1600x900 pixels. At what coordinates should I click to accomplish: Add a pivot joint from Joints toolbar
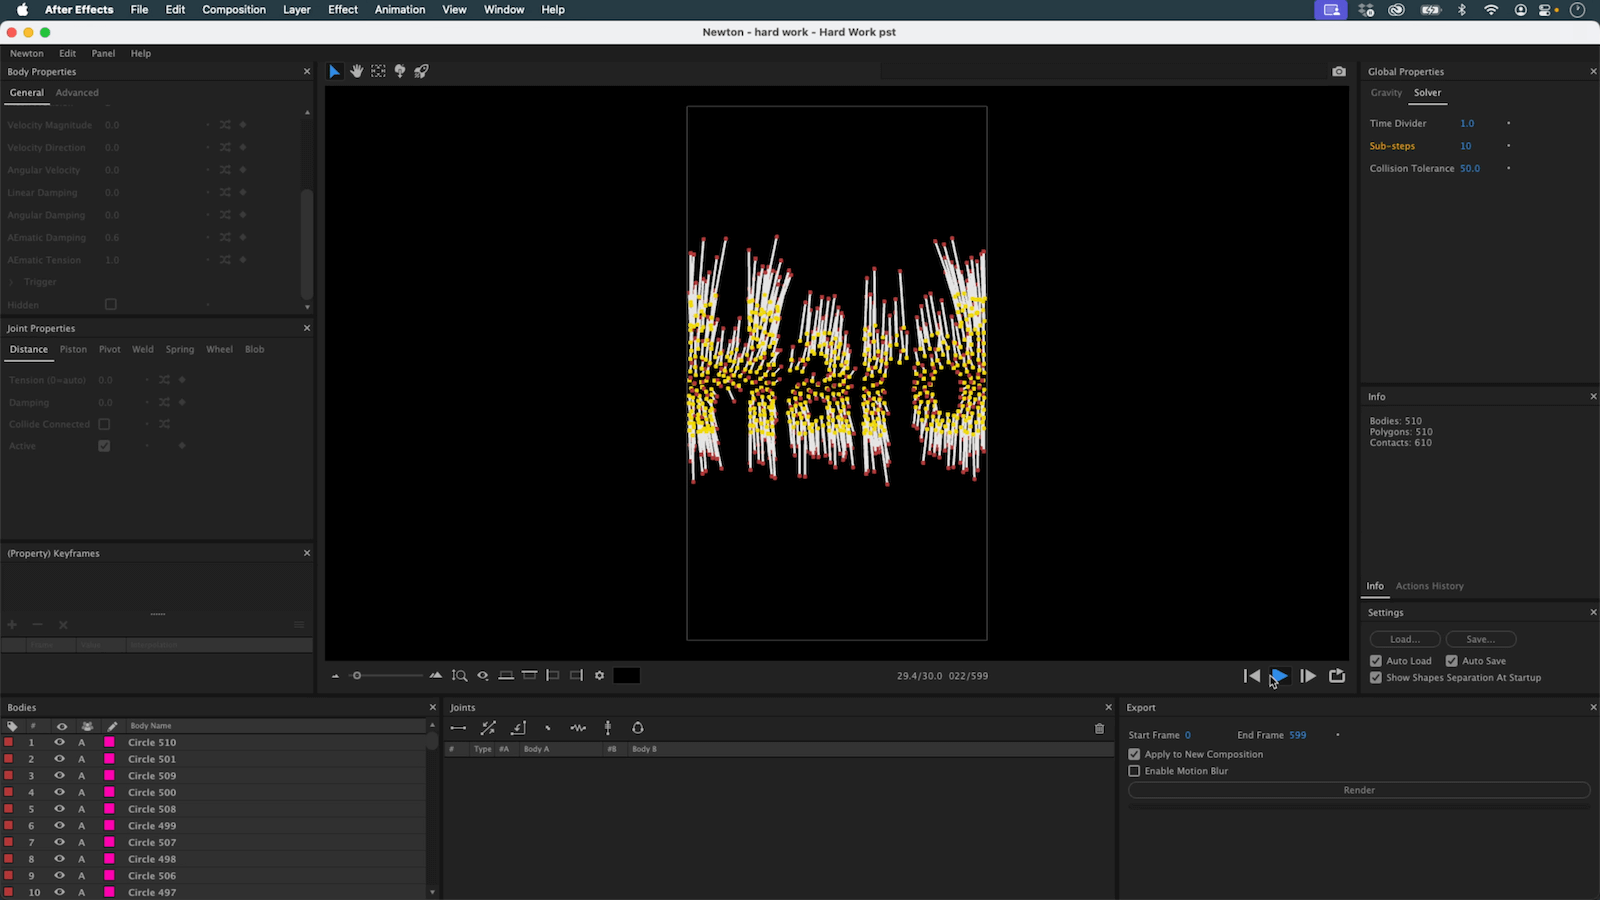tap(518, 728)
